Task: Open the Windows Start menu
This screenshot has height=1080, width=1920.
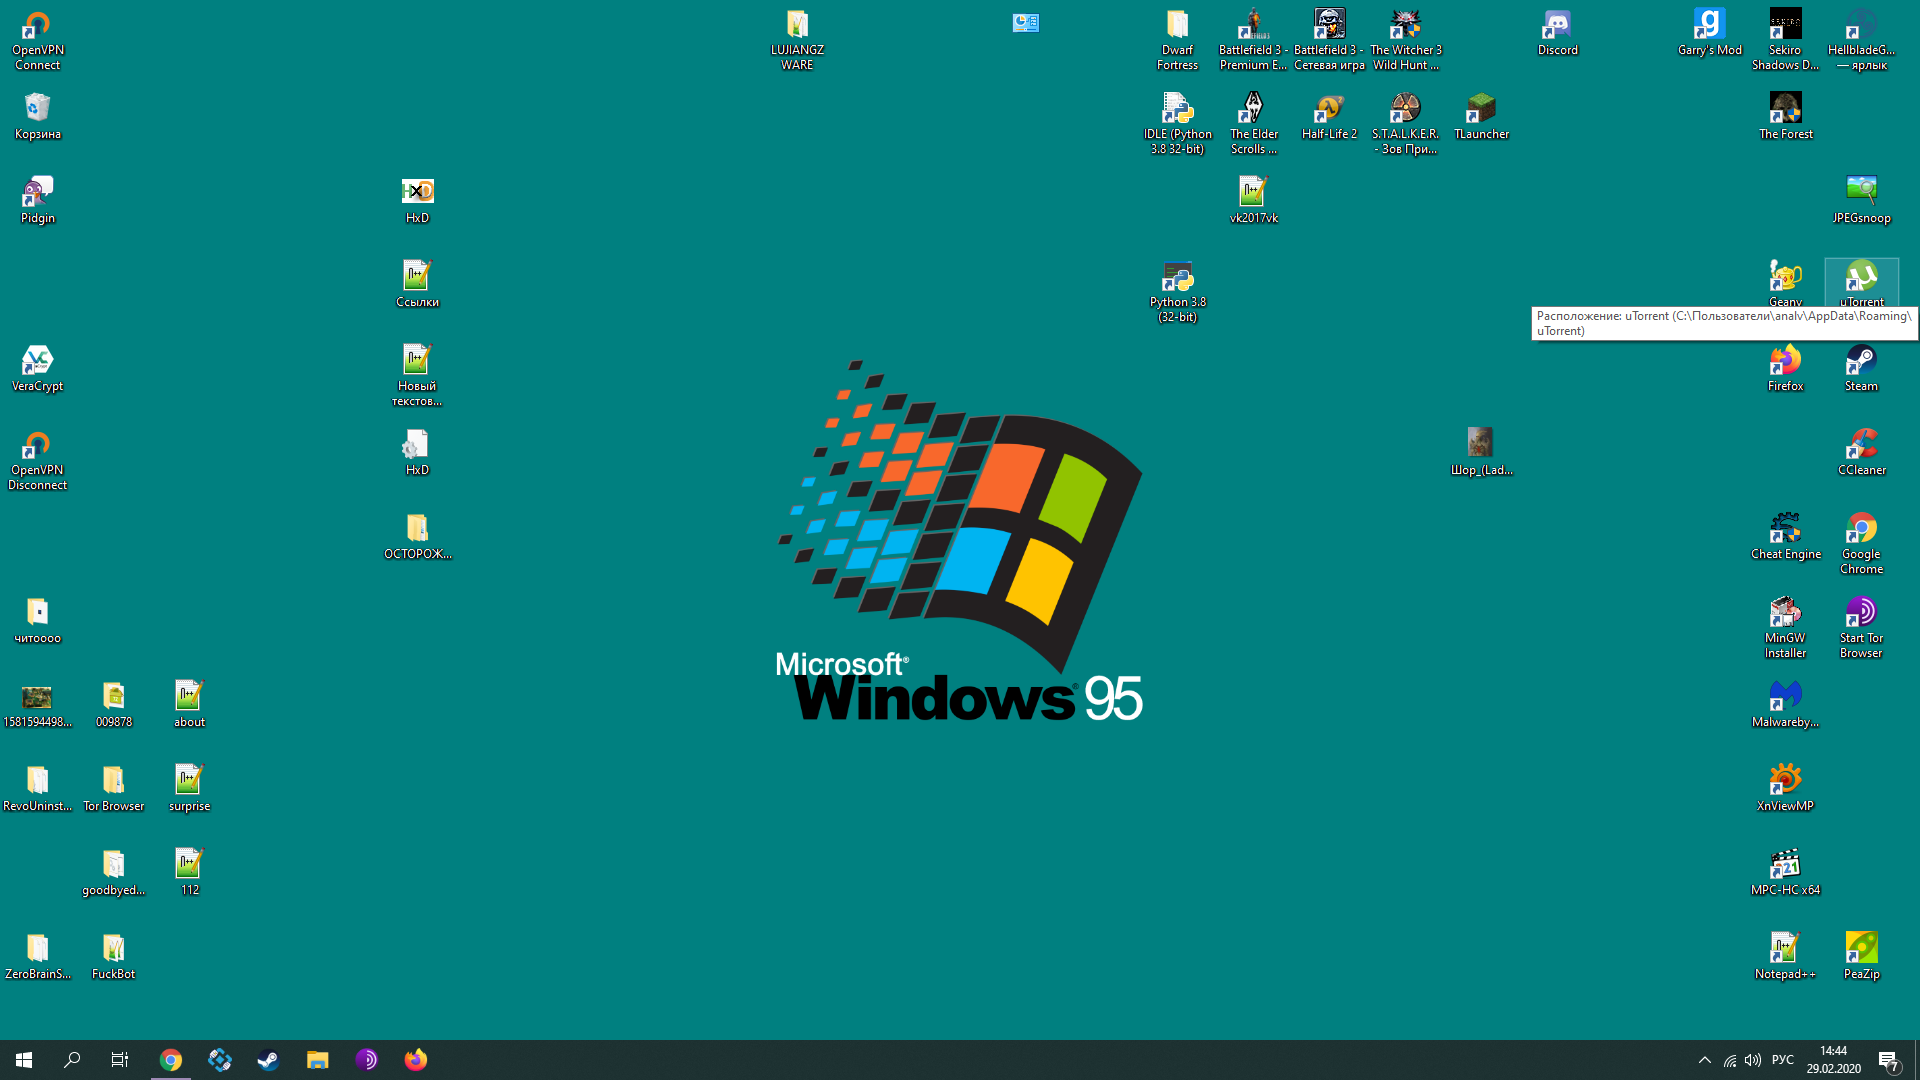Action: (x=24, y=1060)
